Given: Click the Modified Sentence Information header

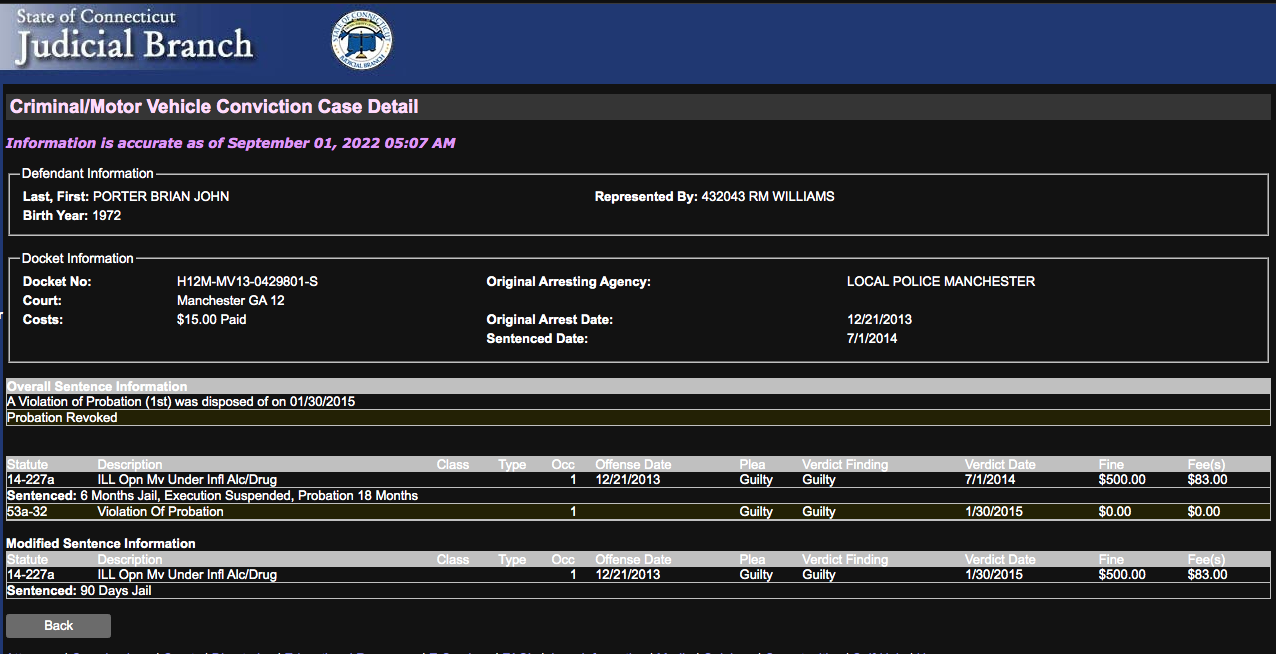Looking at the screenshot, I should [x=101, y=543].
